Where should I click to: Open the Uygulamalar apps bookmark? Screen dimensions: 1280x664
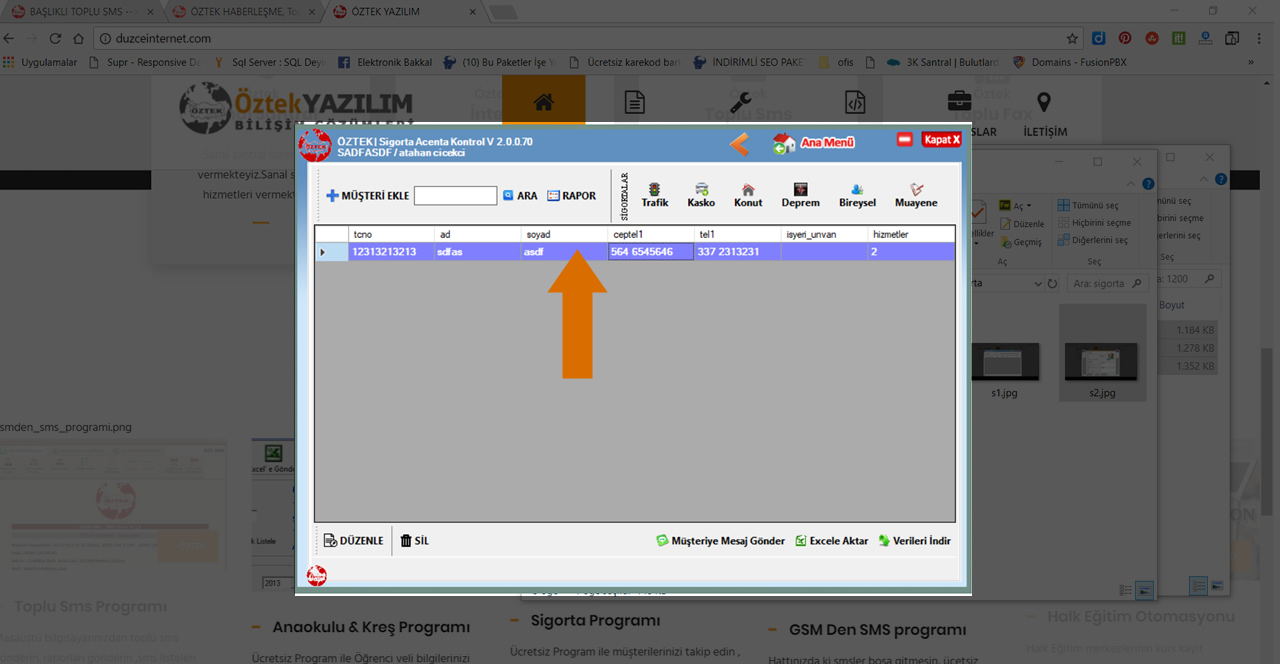pyautogui.click(x=41, y=62)
